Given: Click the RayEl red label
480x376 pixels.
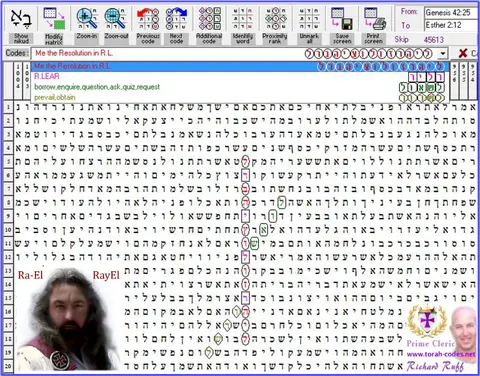Looking at the screenshot, I should [106, 275].
